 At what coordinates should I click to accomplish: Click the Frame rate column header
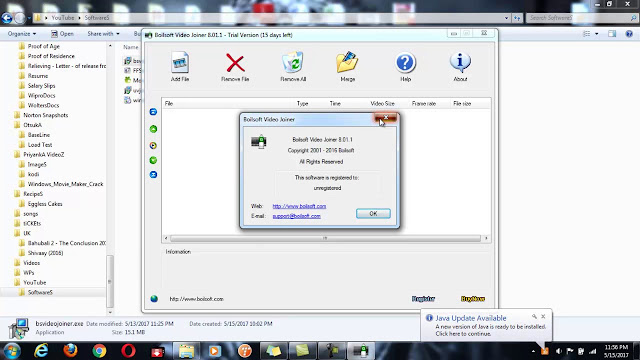[424, 104]
